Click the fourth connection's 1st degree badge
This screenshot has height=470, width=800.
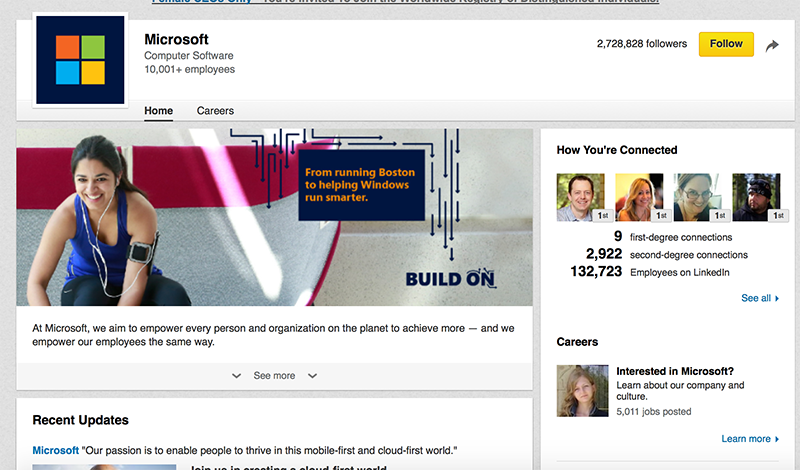pos(779,215)
